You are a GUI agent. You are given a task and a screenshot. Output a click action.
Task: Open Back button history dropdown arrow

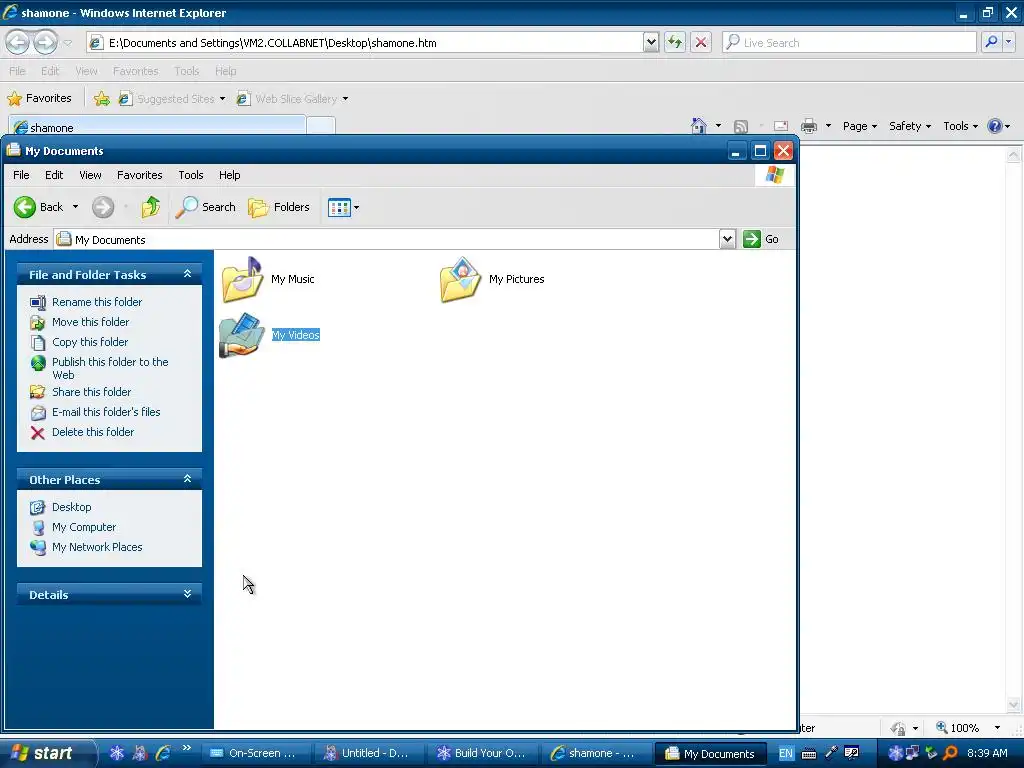[75, 207]
